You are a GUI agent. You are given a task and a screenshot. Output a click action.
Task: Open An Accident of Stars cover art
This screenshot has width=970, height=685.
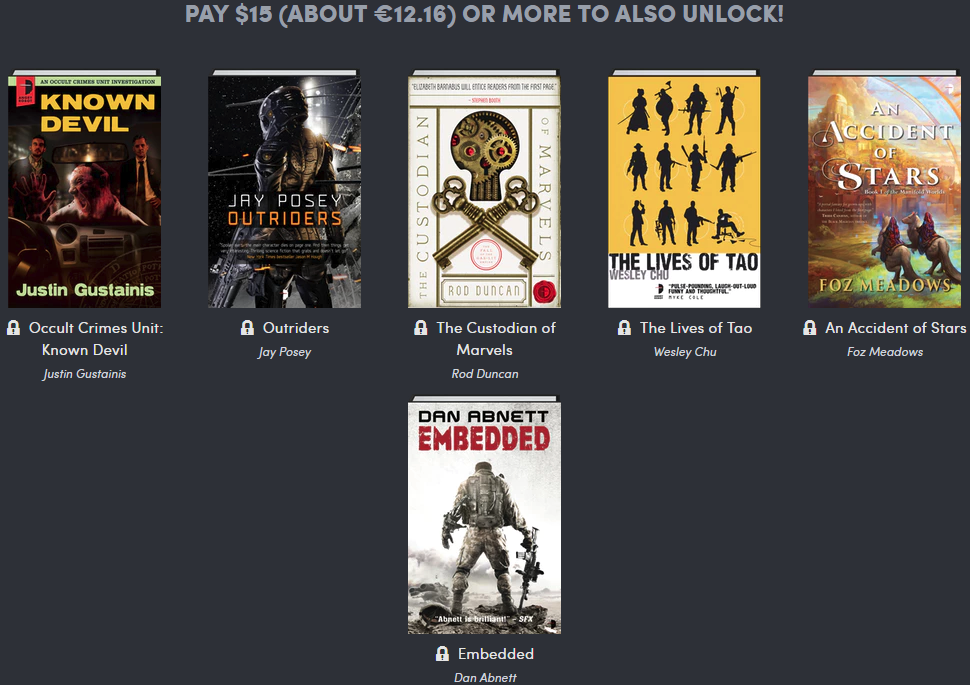885,189
